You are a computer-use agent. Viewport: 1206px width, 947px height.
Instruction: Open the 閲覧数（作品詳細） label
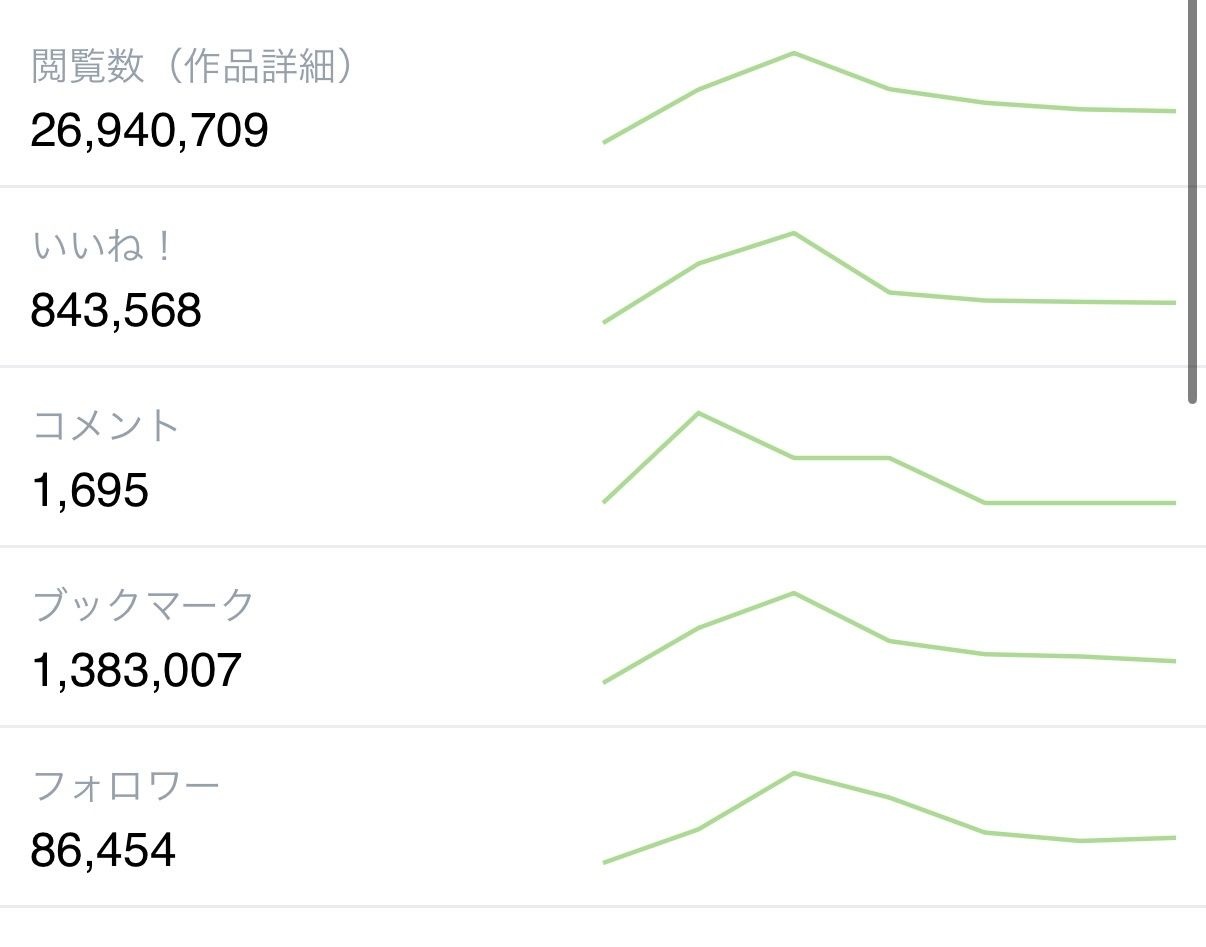point(194,67)
